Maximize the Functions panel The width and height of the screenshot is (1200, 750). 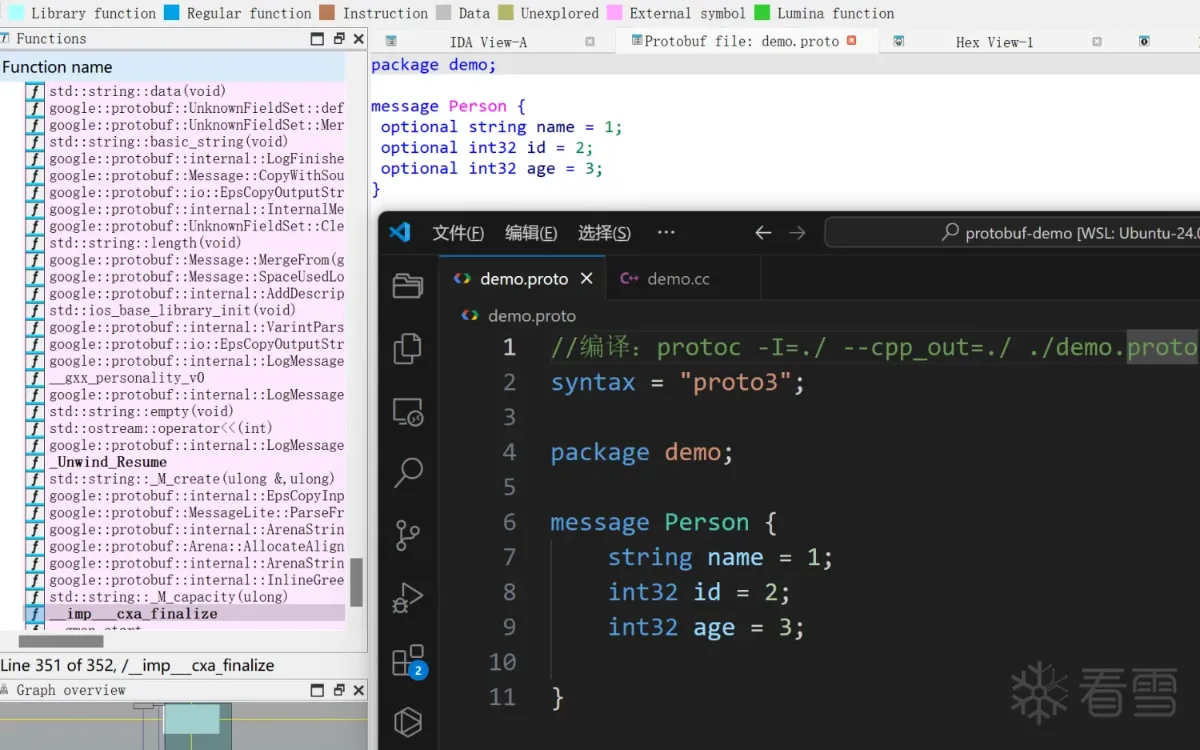[317, 39]
